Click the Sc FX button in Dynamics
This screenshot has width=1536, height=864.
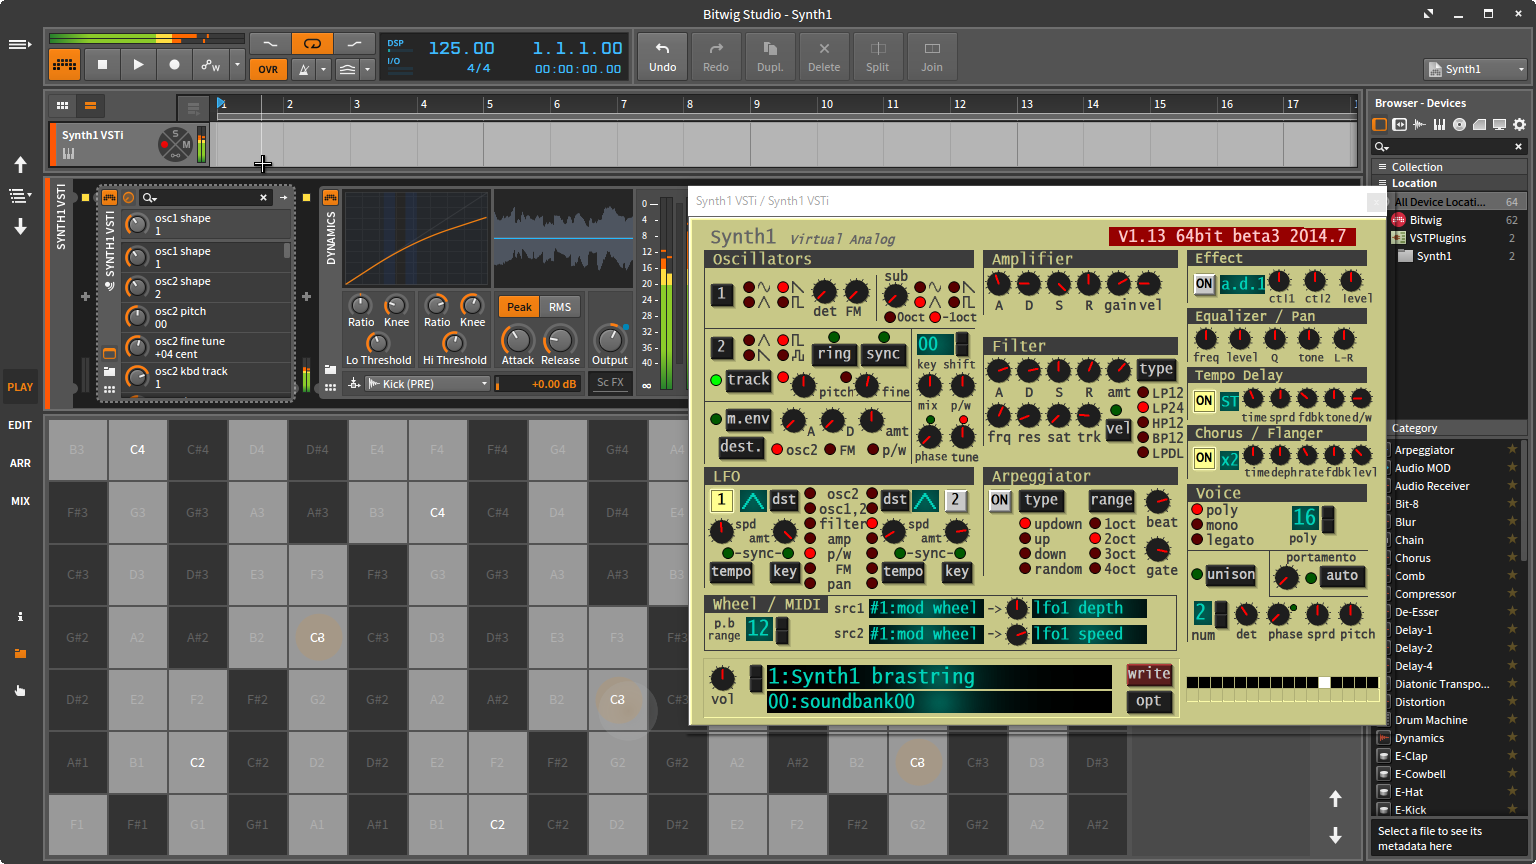[x=610, y=383]
